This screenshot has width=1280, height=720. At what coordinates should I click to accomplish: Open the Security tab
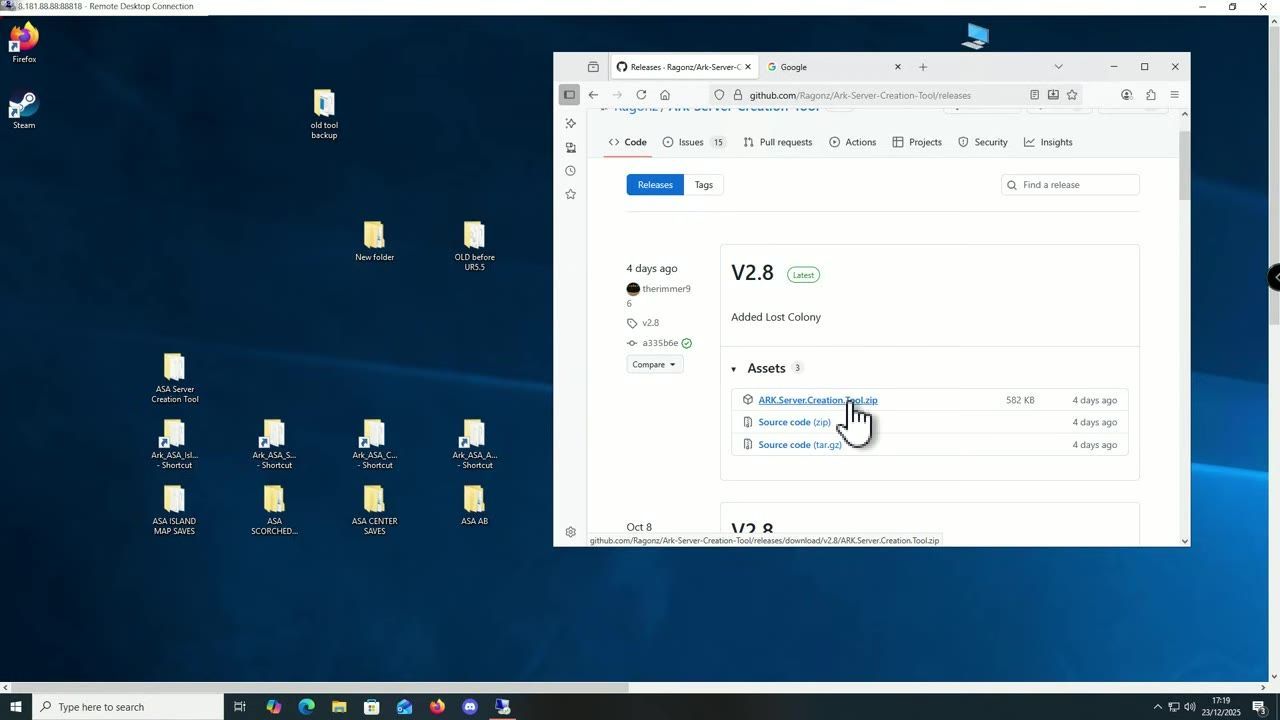[x=983, y=142]
